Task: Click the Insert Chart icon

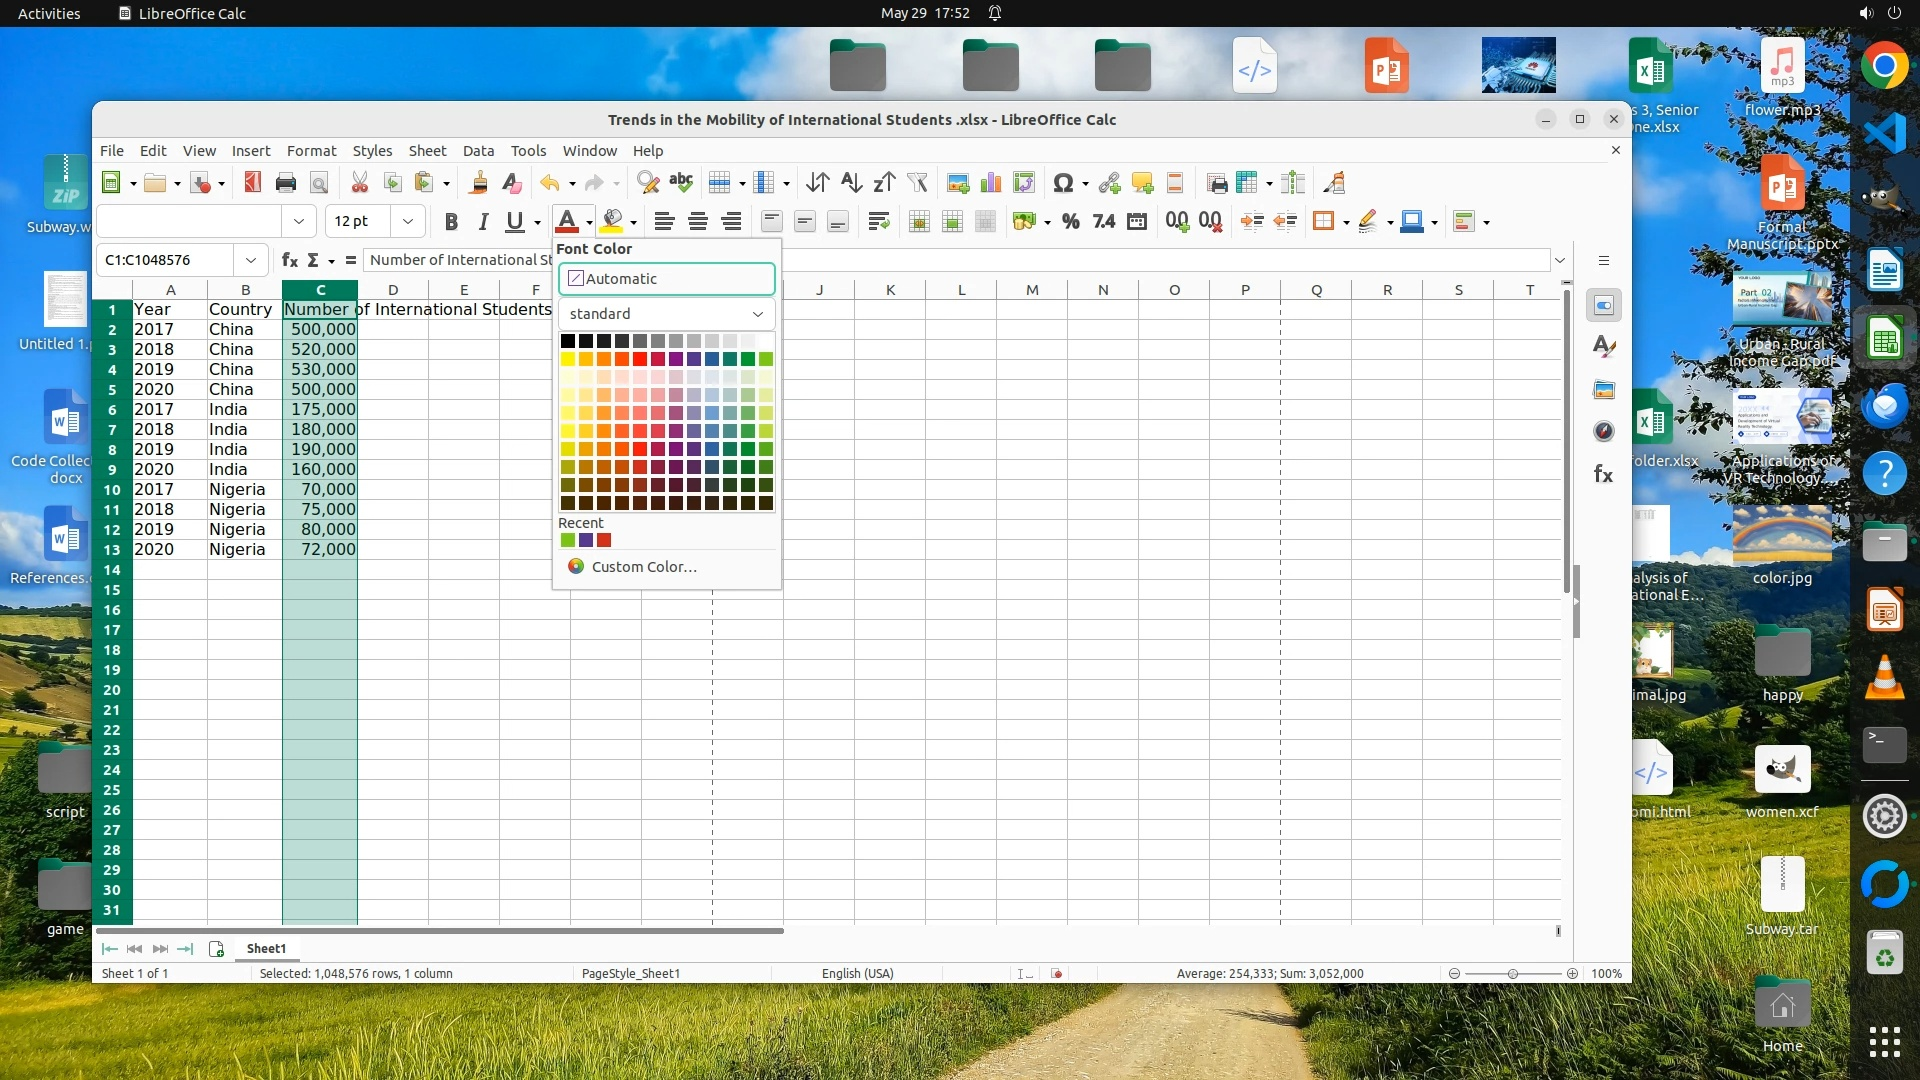Action: coord(991,183)
